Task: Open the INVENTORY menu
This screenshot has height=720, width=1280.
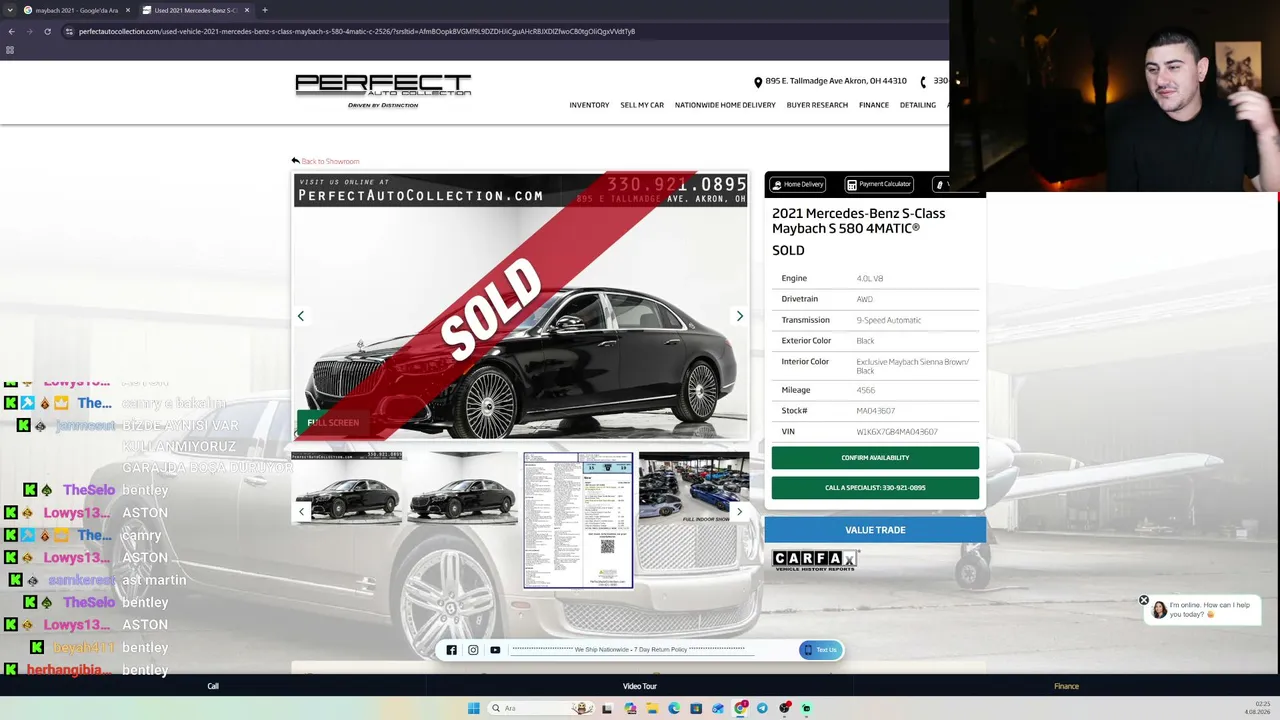Action: click(x=589, y=105)
